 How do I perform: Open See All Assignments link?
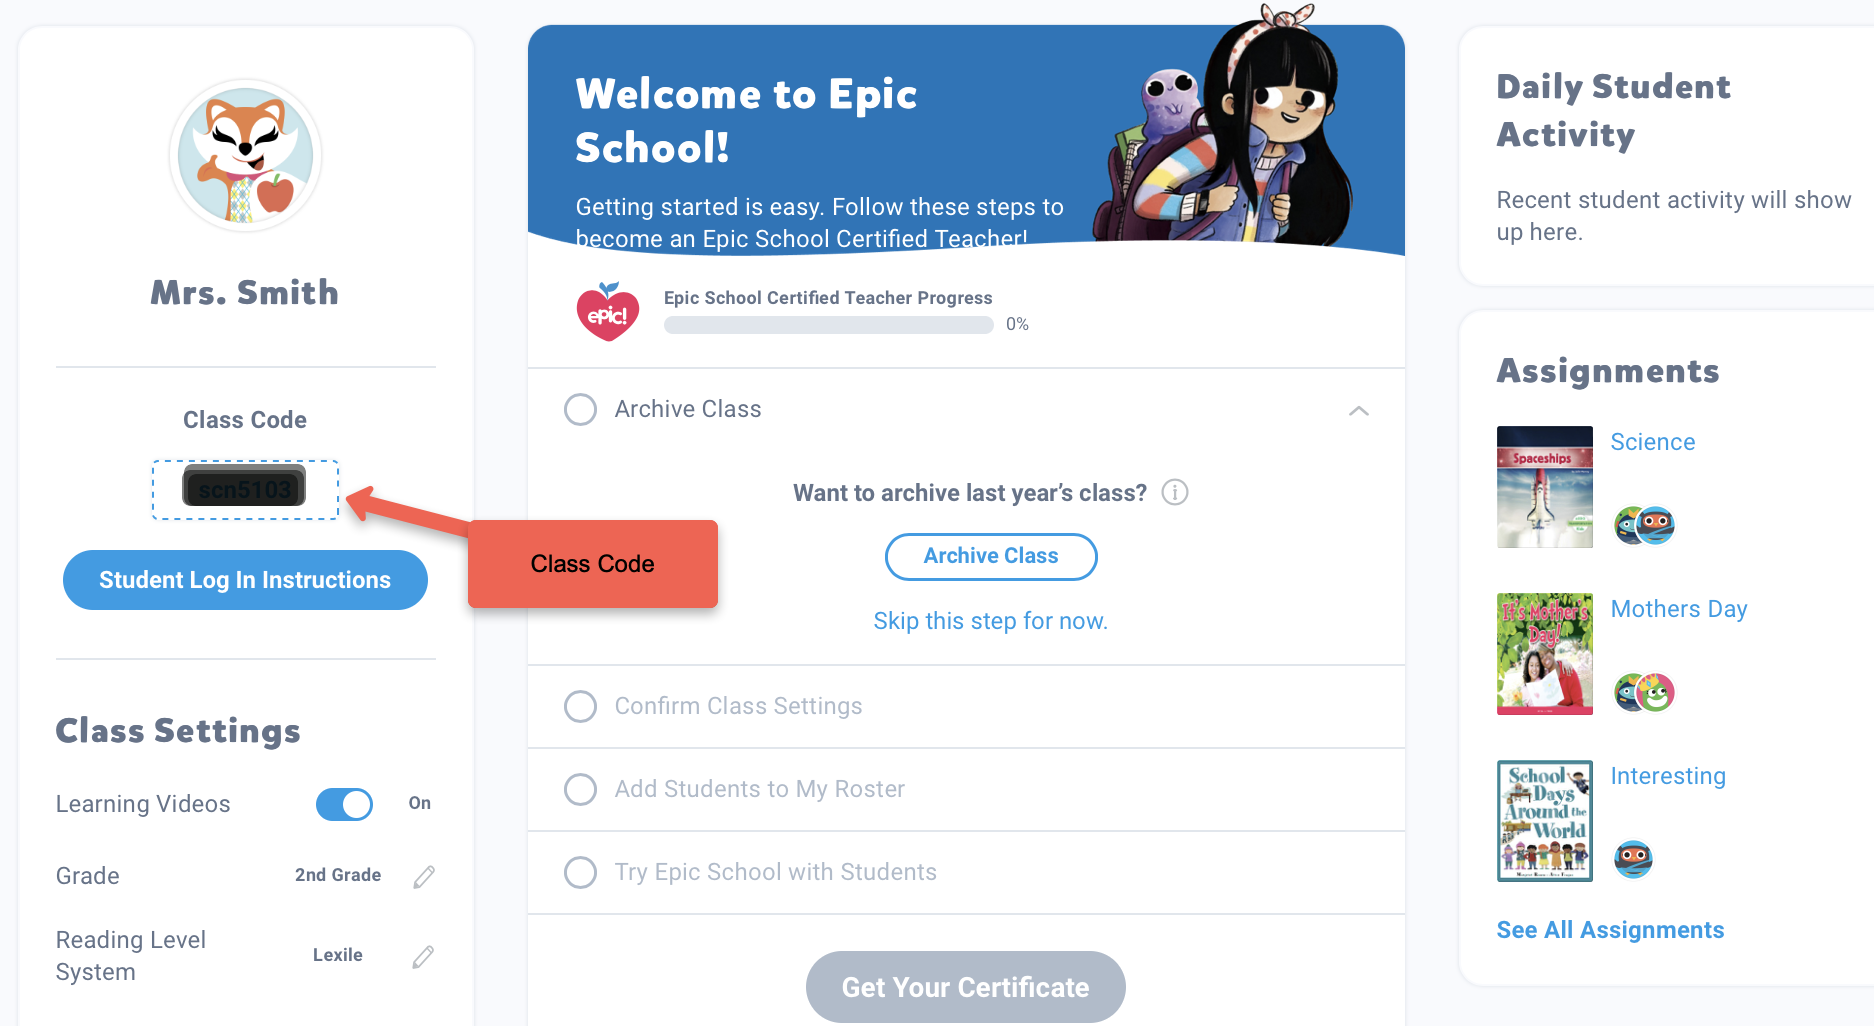(x=1610, y=930)
